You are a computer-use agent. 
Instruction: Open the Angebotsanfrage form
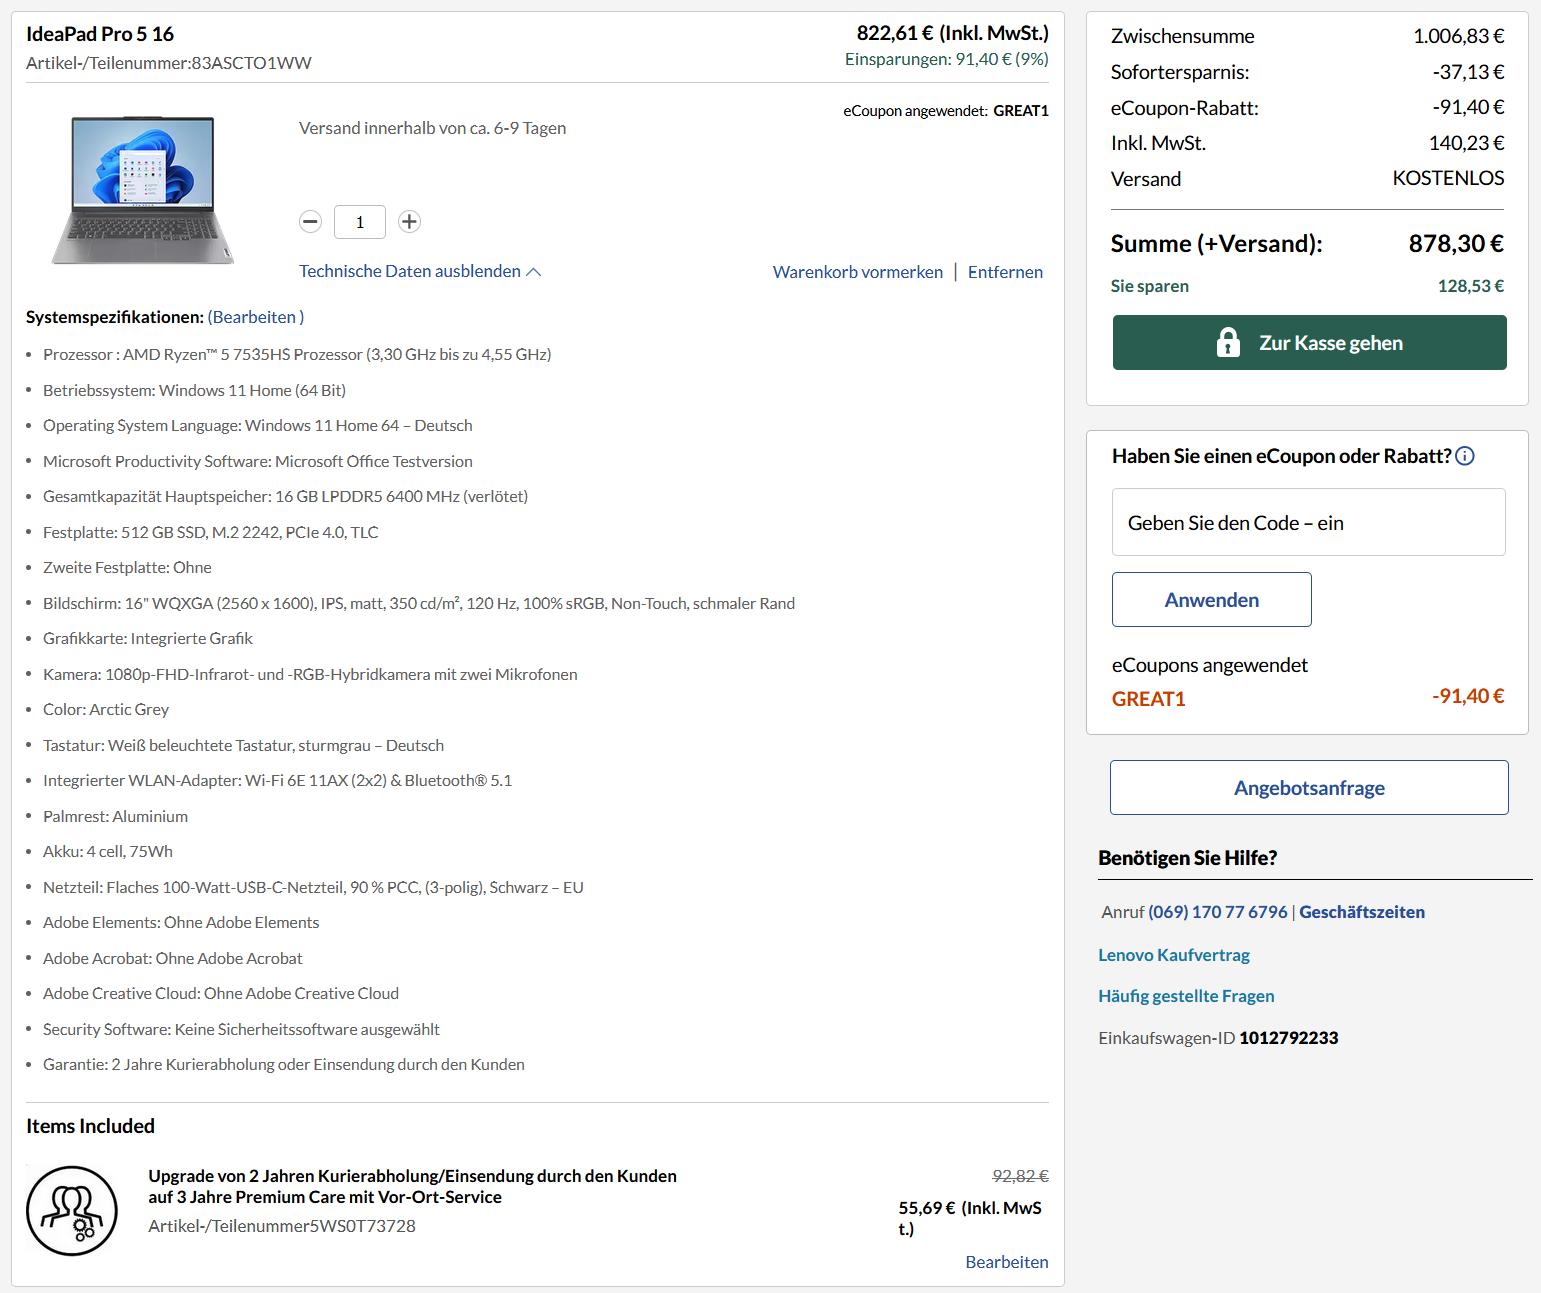[x=1309, y=787]
